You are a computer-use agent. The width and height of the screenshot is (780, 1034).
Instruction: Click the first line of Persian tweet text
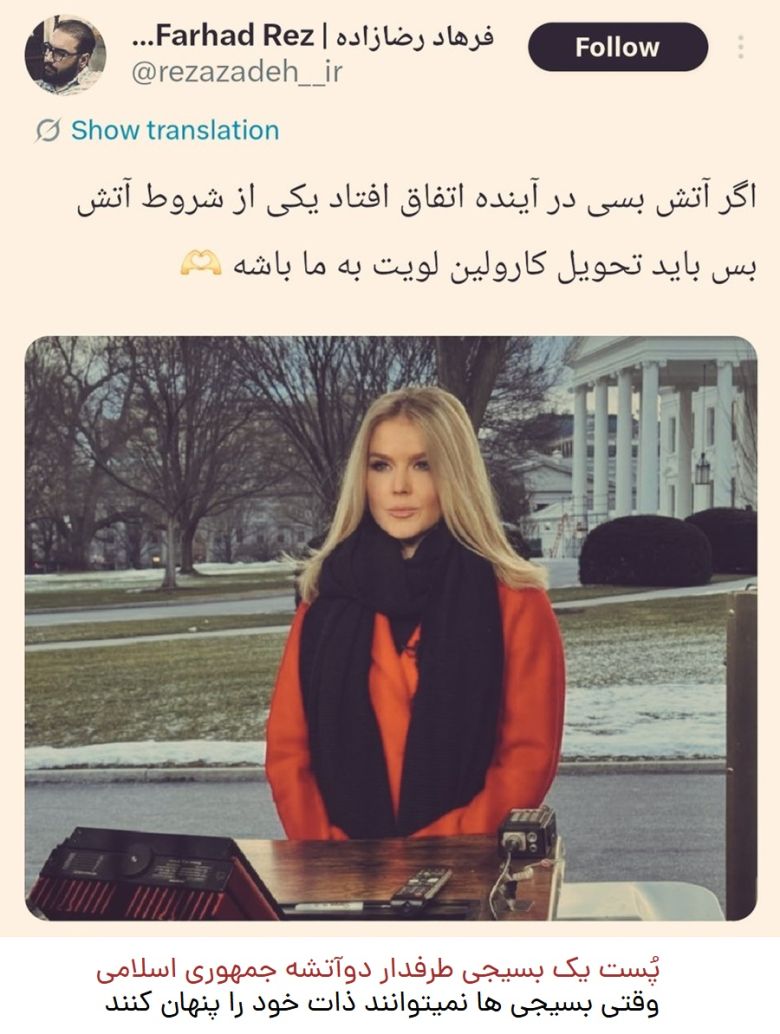pos(416,198)
